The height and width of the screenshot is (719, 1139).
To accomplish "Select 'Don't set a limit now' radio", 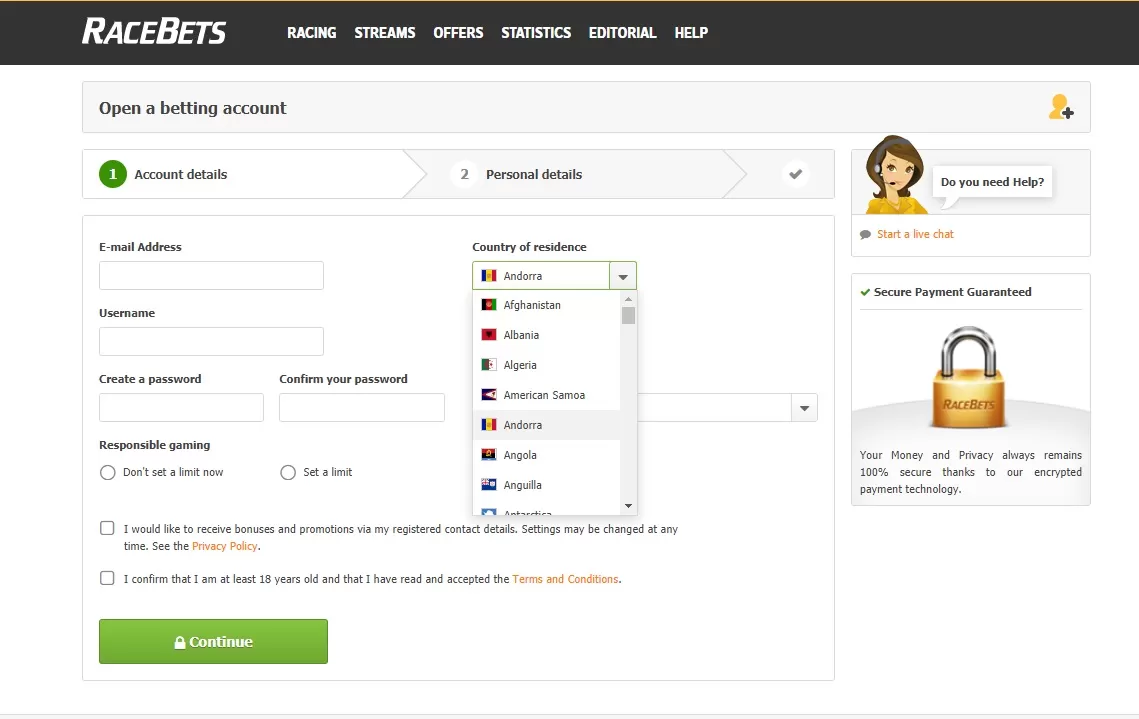I will coord(108,473).
